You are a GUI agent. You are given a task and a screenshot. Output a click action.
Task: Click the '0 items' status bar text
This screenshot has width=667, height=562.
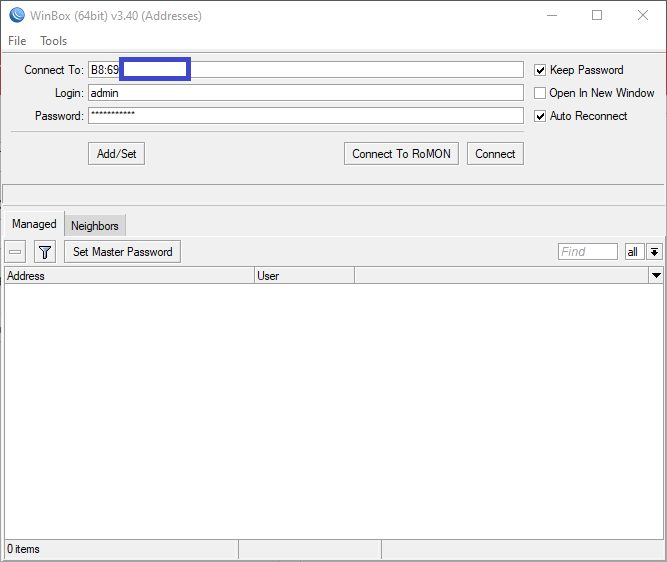point(23,549)
